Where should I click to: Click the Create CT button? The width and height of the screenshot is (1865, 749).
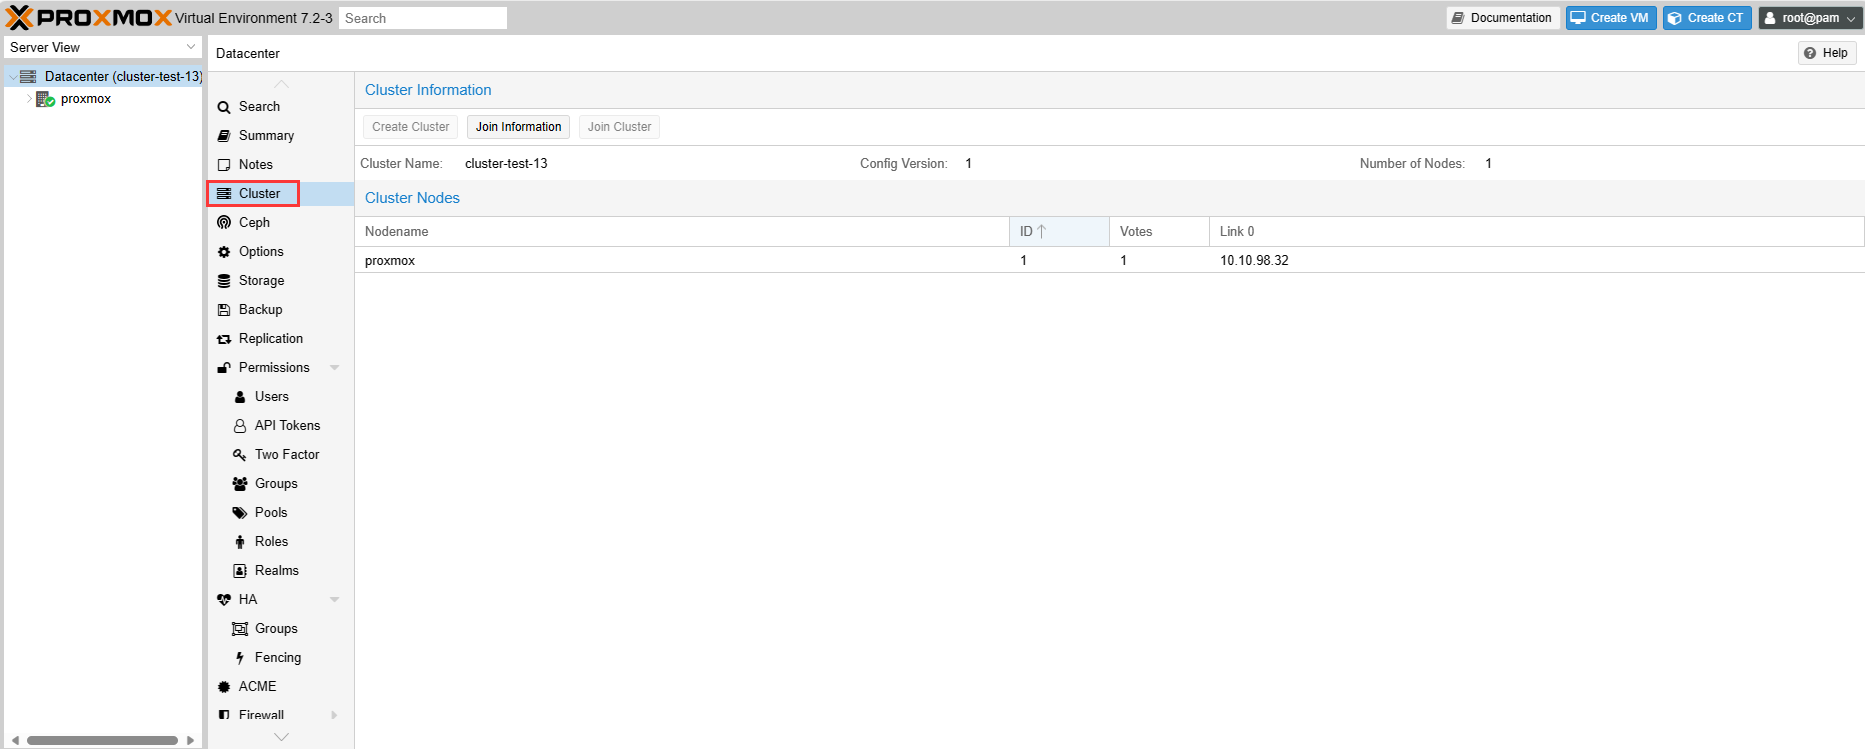click(x=1707, y=18)
